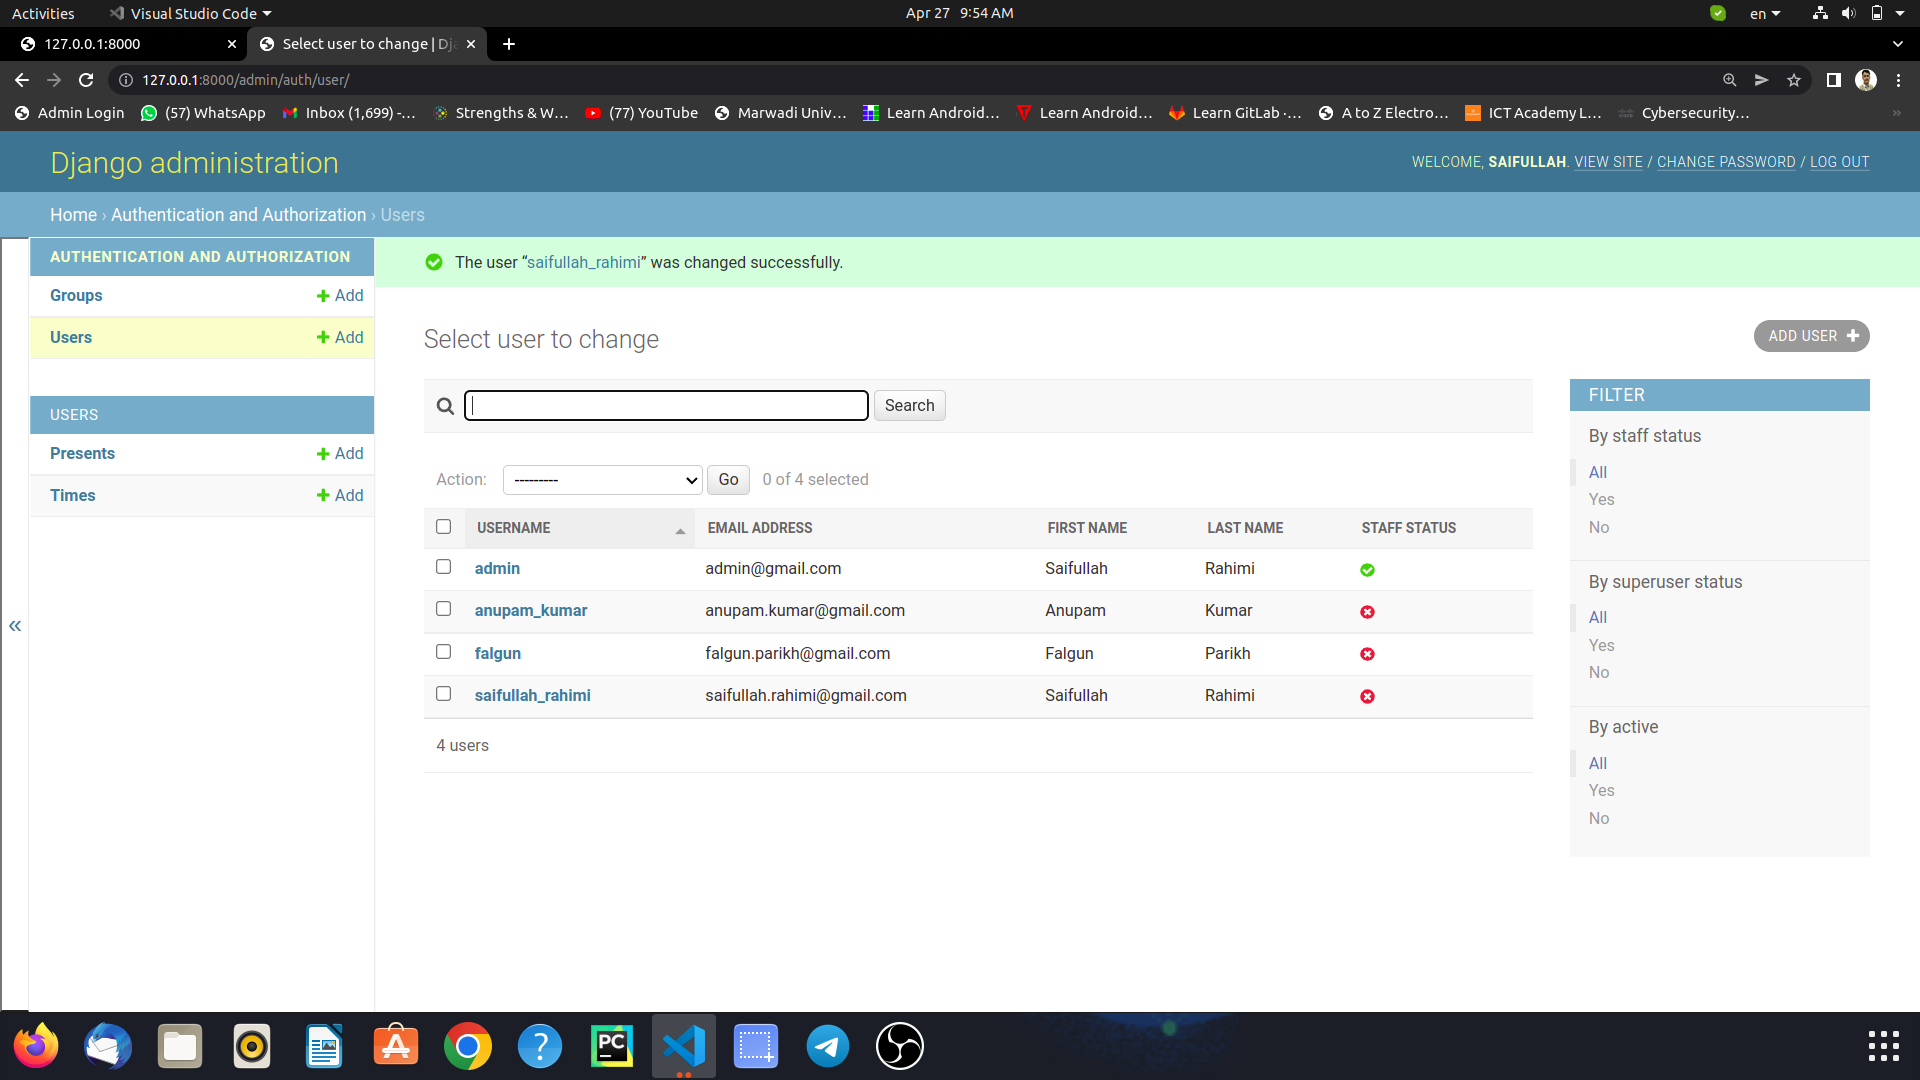
Task: Click Add next to Presents
Action: click(339, 453)
